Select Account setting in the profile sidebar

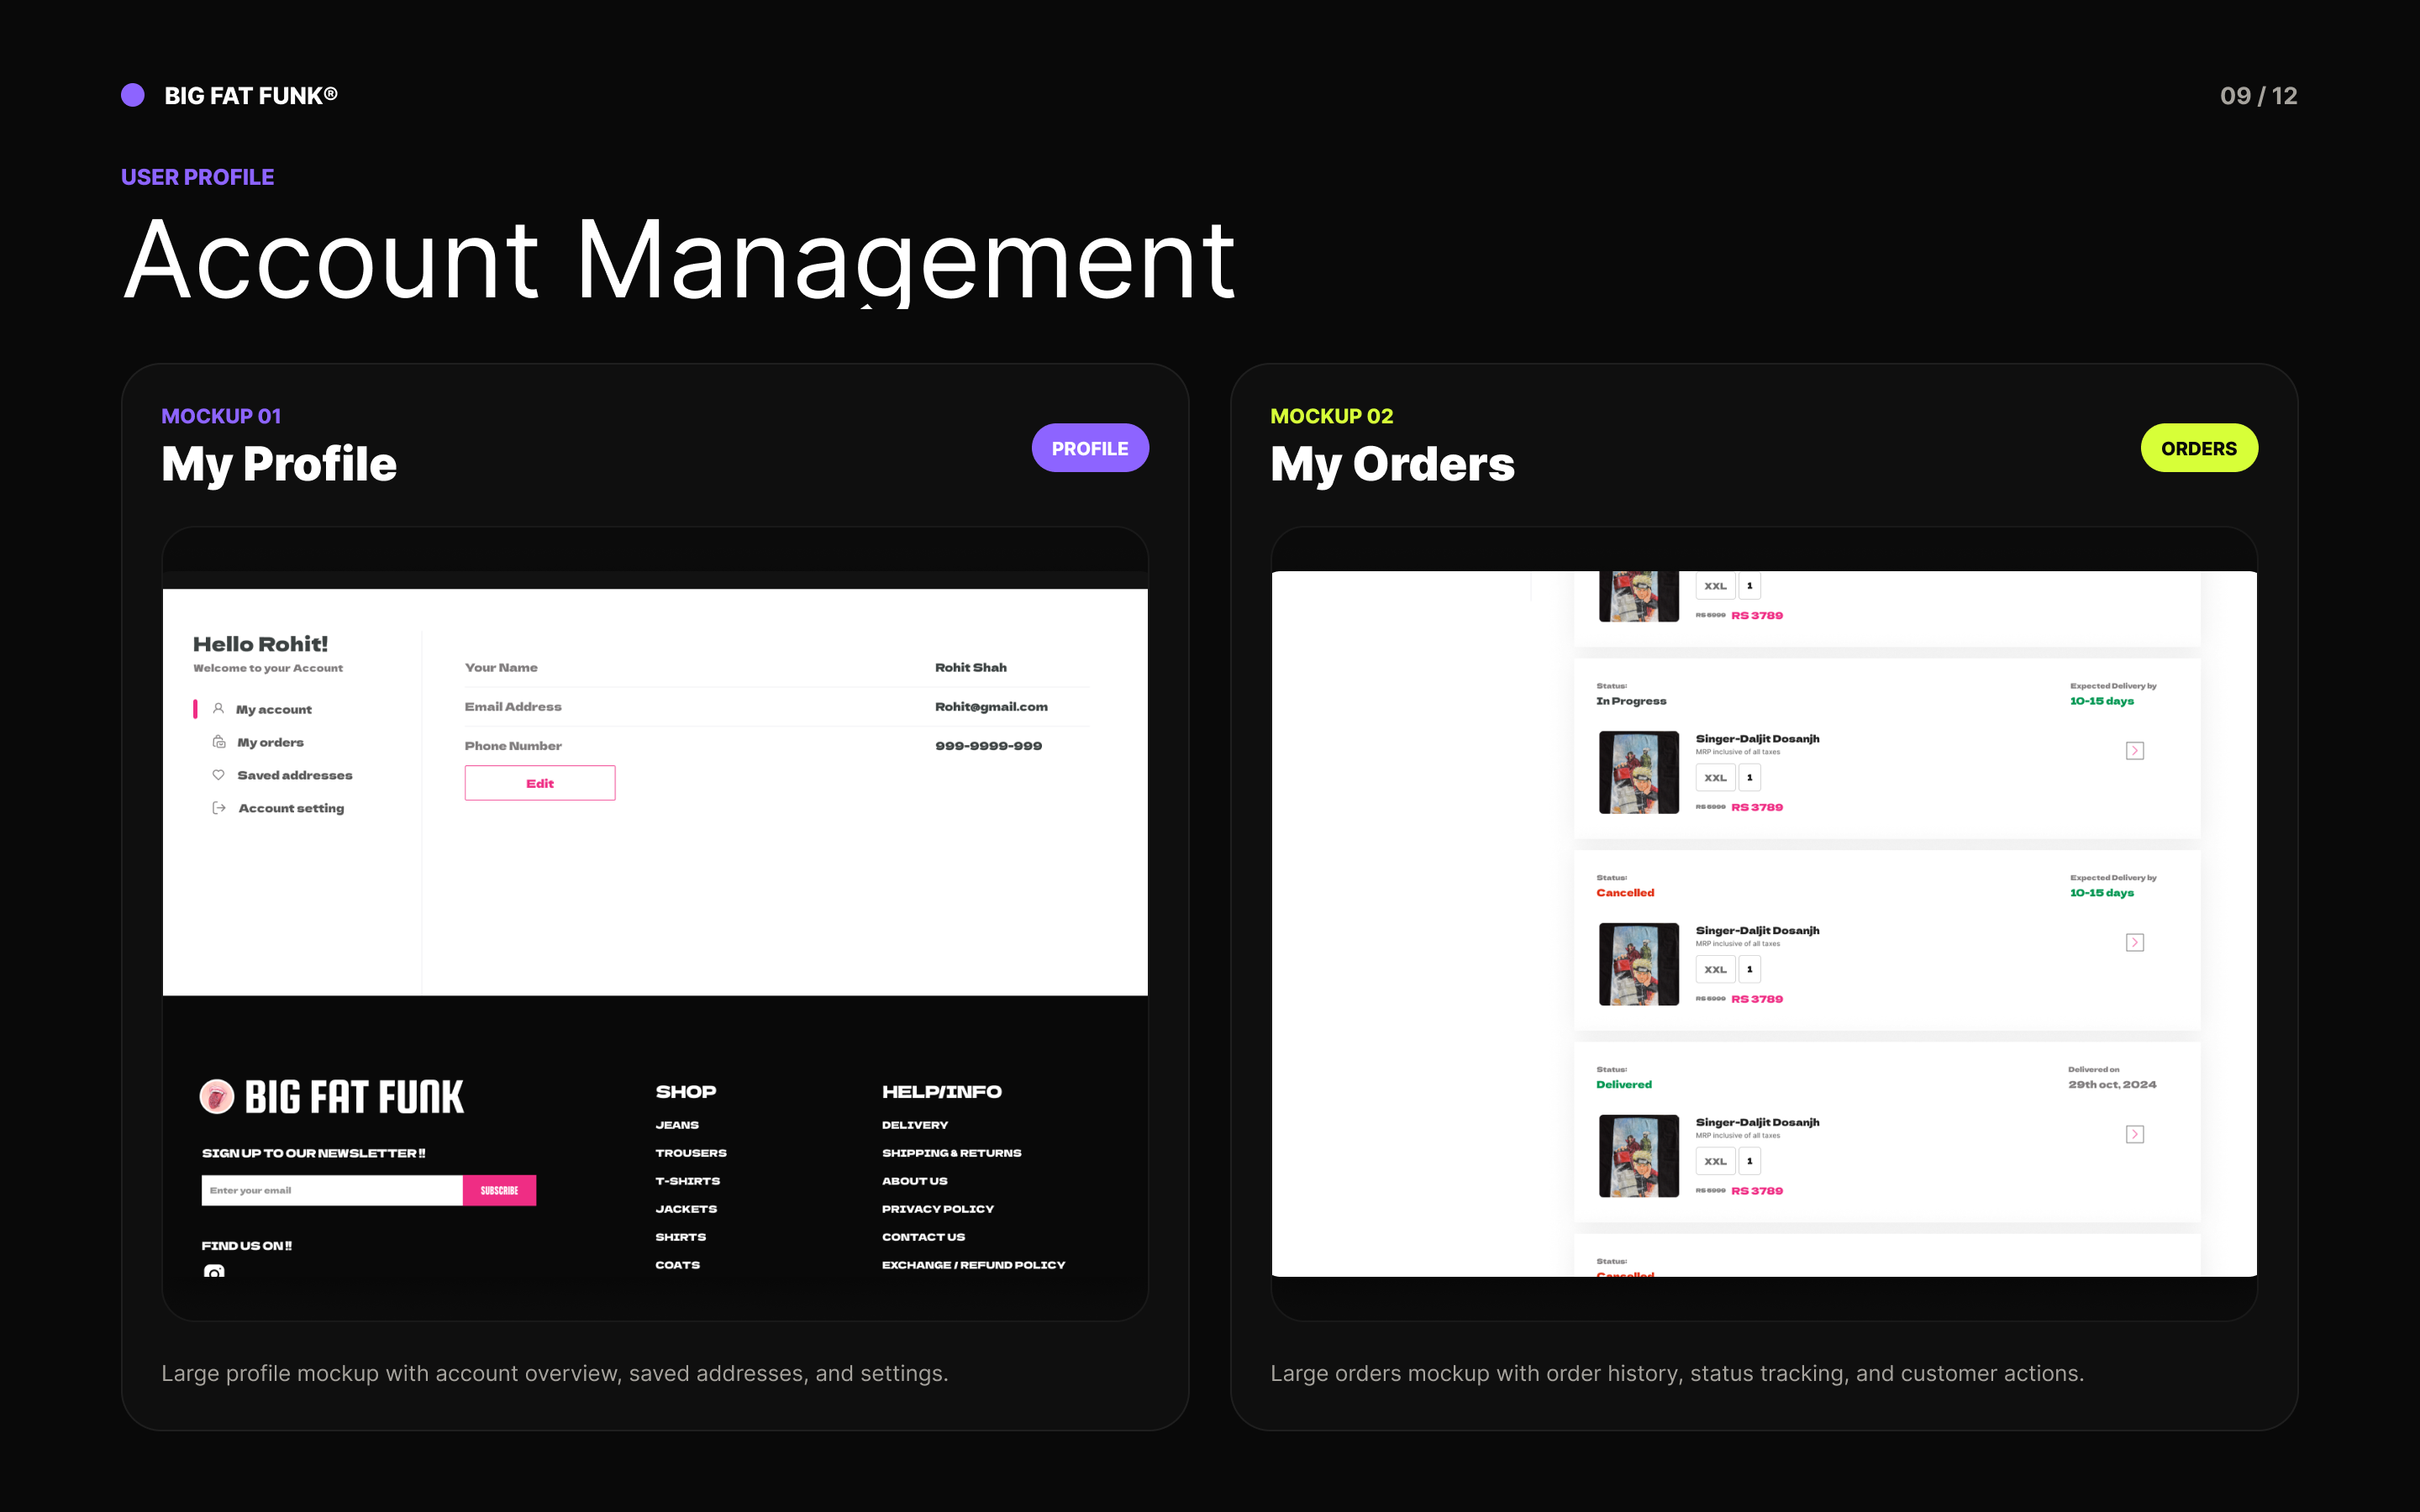291,808
